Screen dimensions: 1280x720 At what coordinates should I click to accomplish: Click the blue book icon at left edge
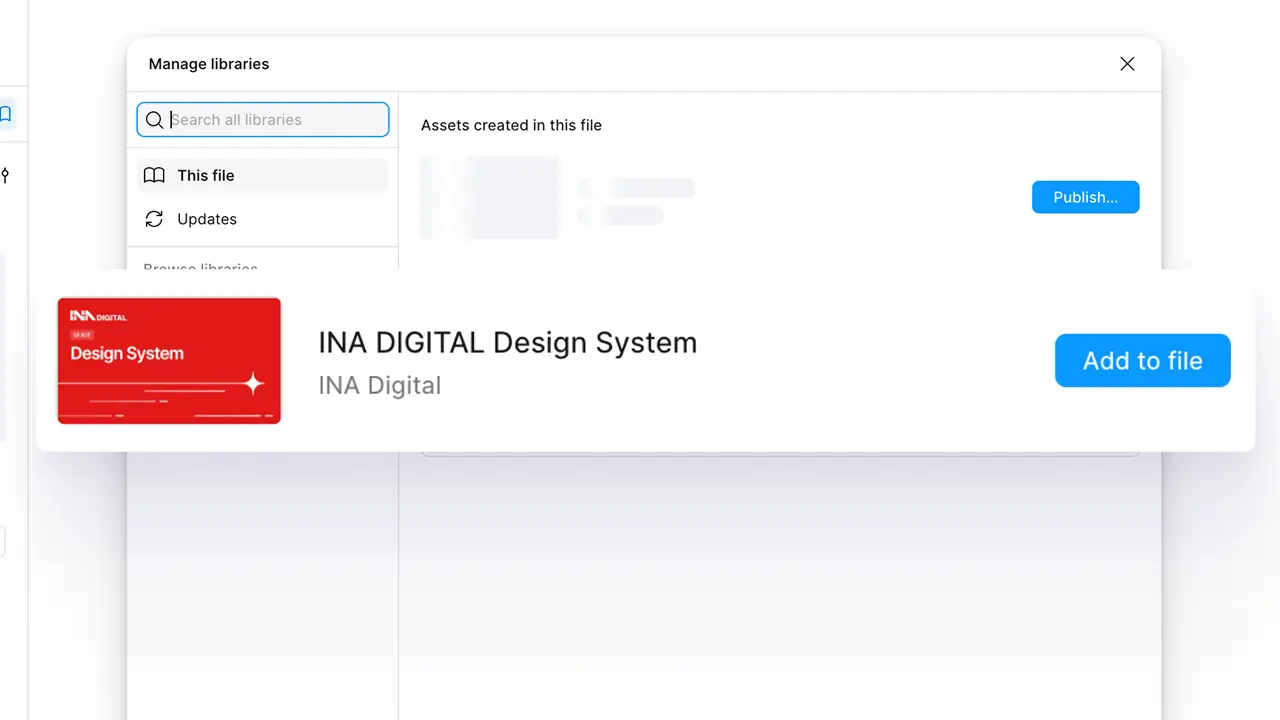pos(5,114)
